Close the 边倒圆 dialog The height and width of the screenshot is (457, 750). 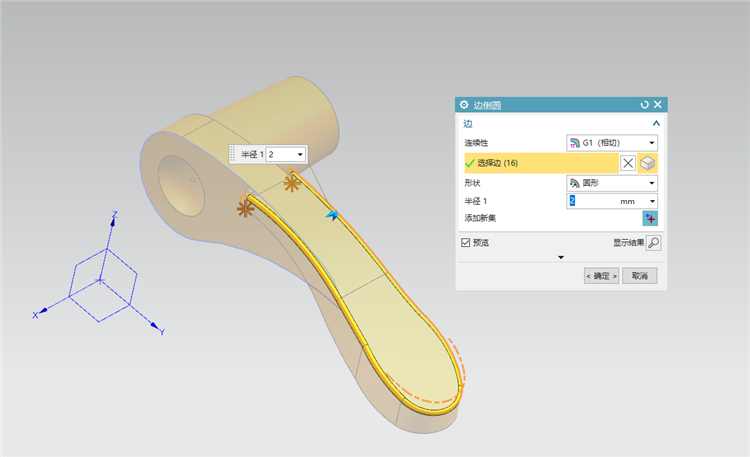click(x=658, y=104)
